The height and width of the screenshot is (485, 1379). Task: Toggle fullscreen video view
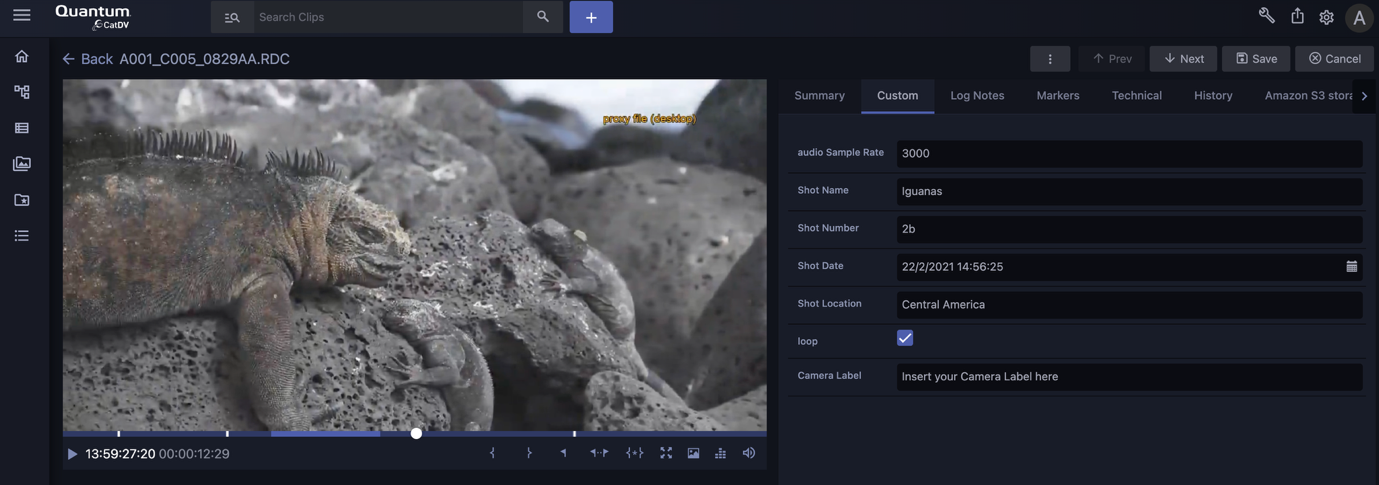666,453
